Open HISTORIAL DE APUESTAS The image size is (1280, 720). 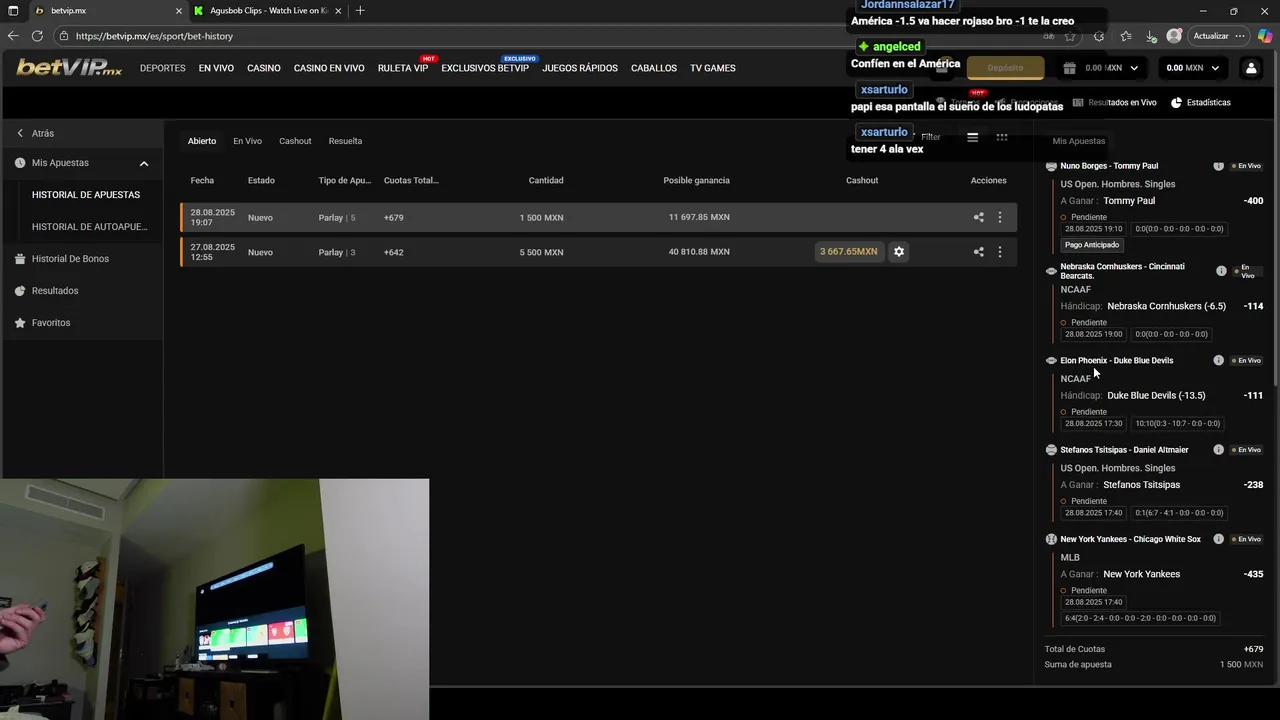pyautogui.click(x=86, y=195)
